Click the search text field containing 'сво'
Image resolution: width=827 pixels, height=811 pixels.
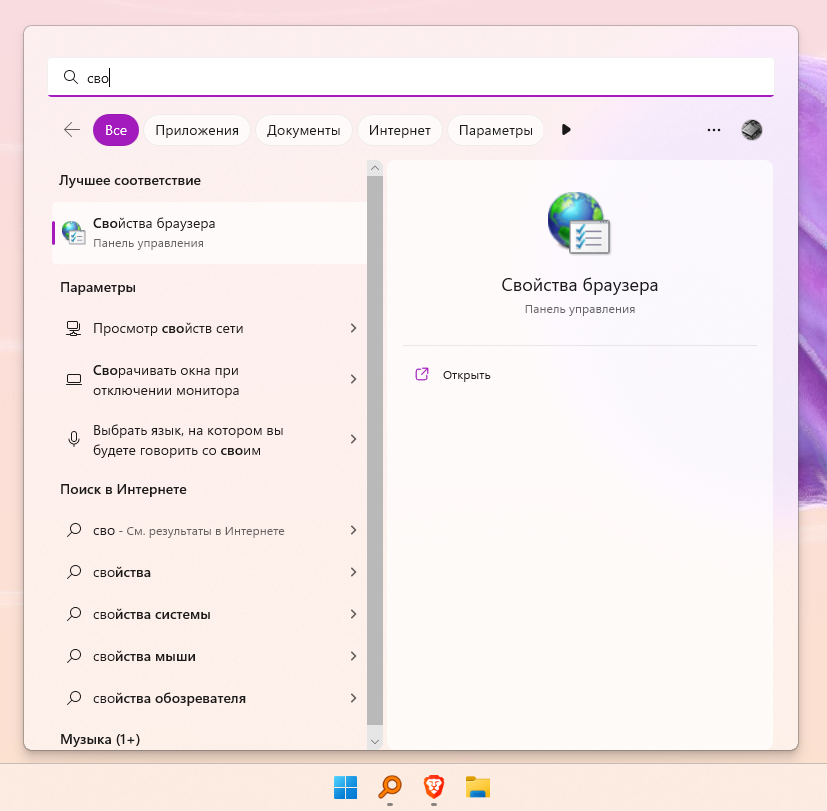click(410, 77)
